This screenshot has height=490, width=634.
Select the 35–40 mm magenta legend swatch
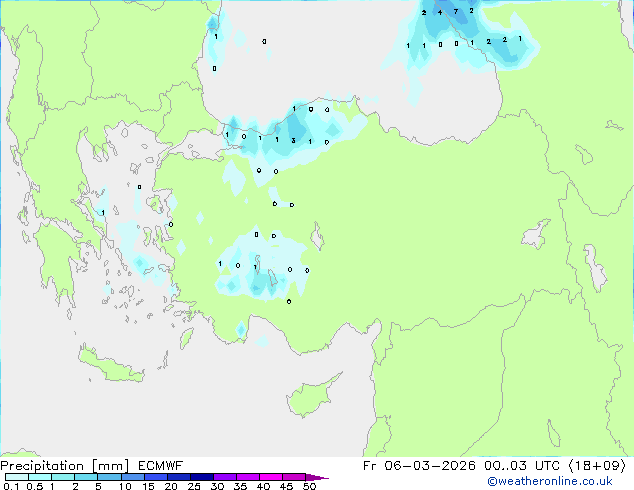[247, 477]
